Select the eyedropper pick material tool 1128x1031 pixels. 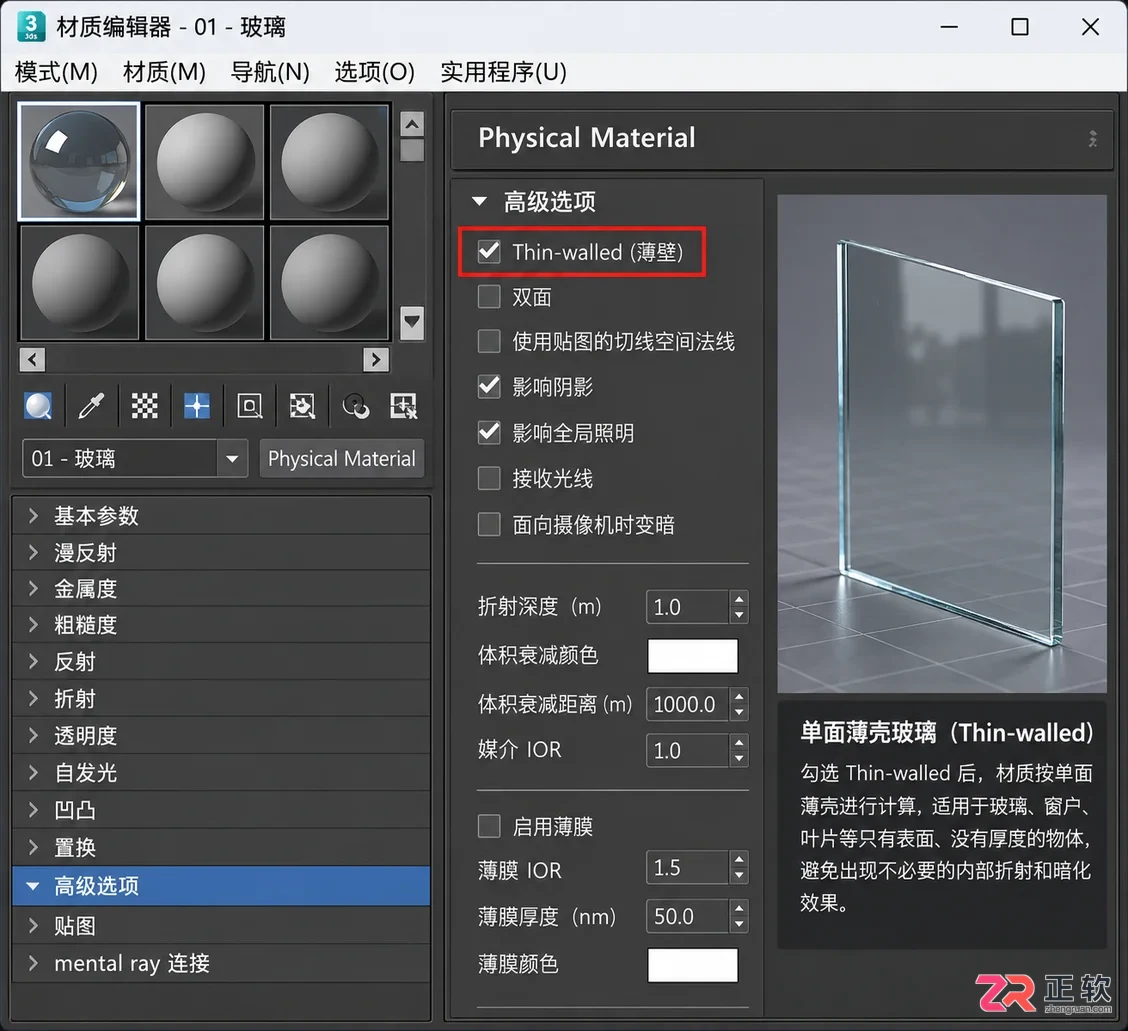pos(91,406)
